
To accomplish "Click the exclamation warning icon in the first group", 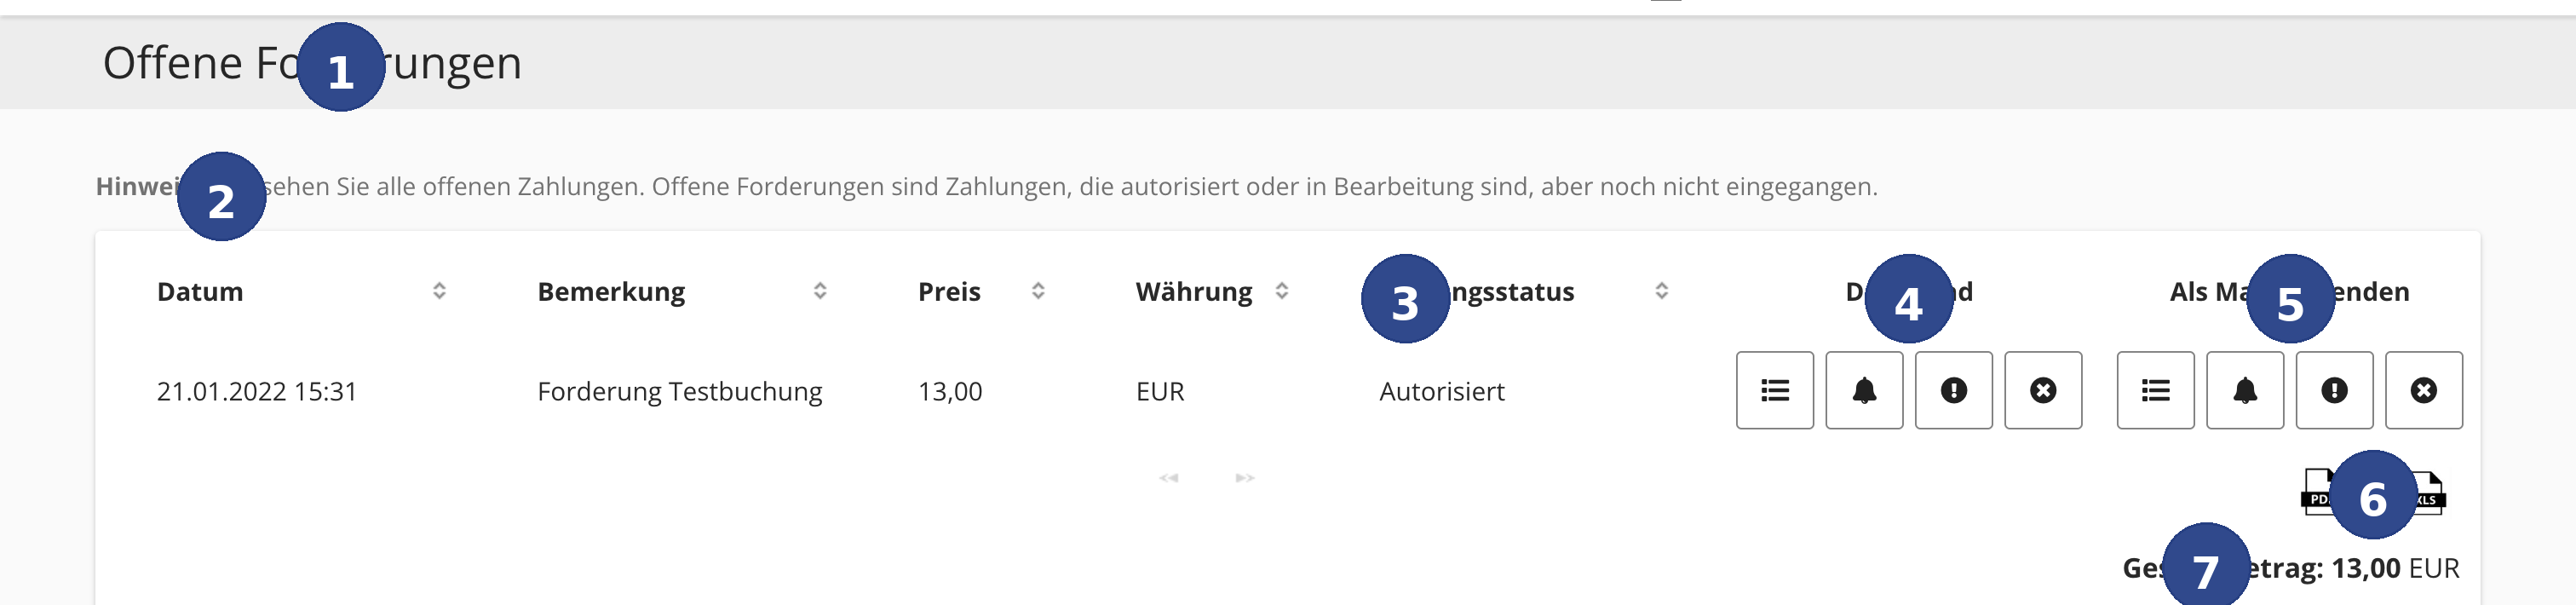I will [1953, 390].
